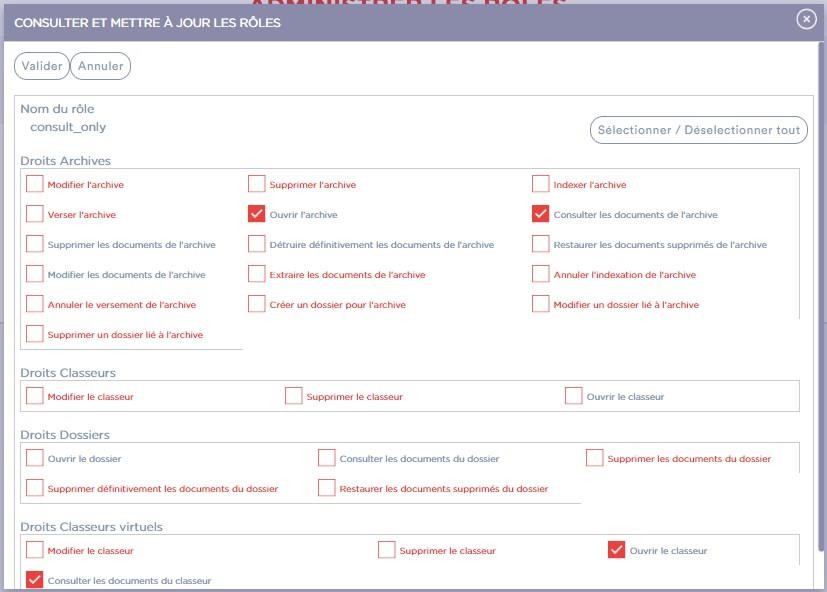Close the role dialog with X icon

pos(806,19)
